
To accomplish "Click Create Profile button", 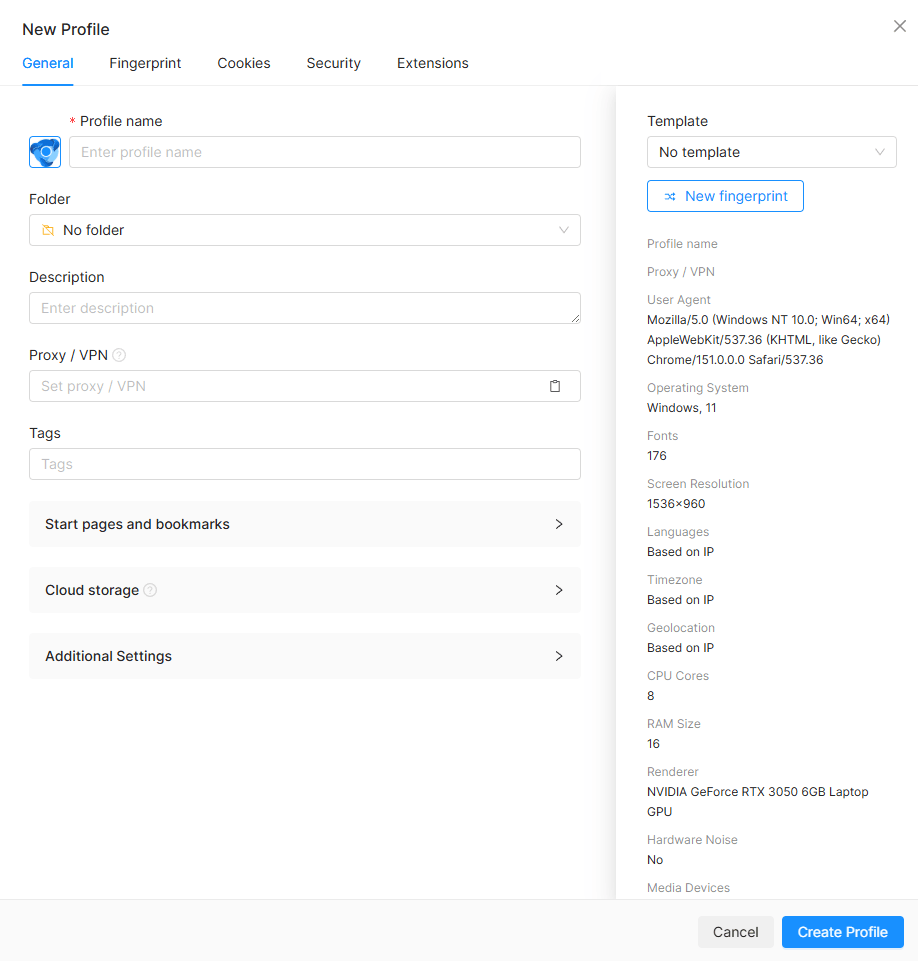I will click(843, 932).
